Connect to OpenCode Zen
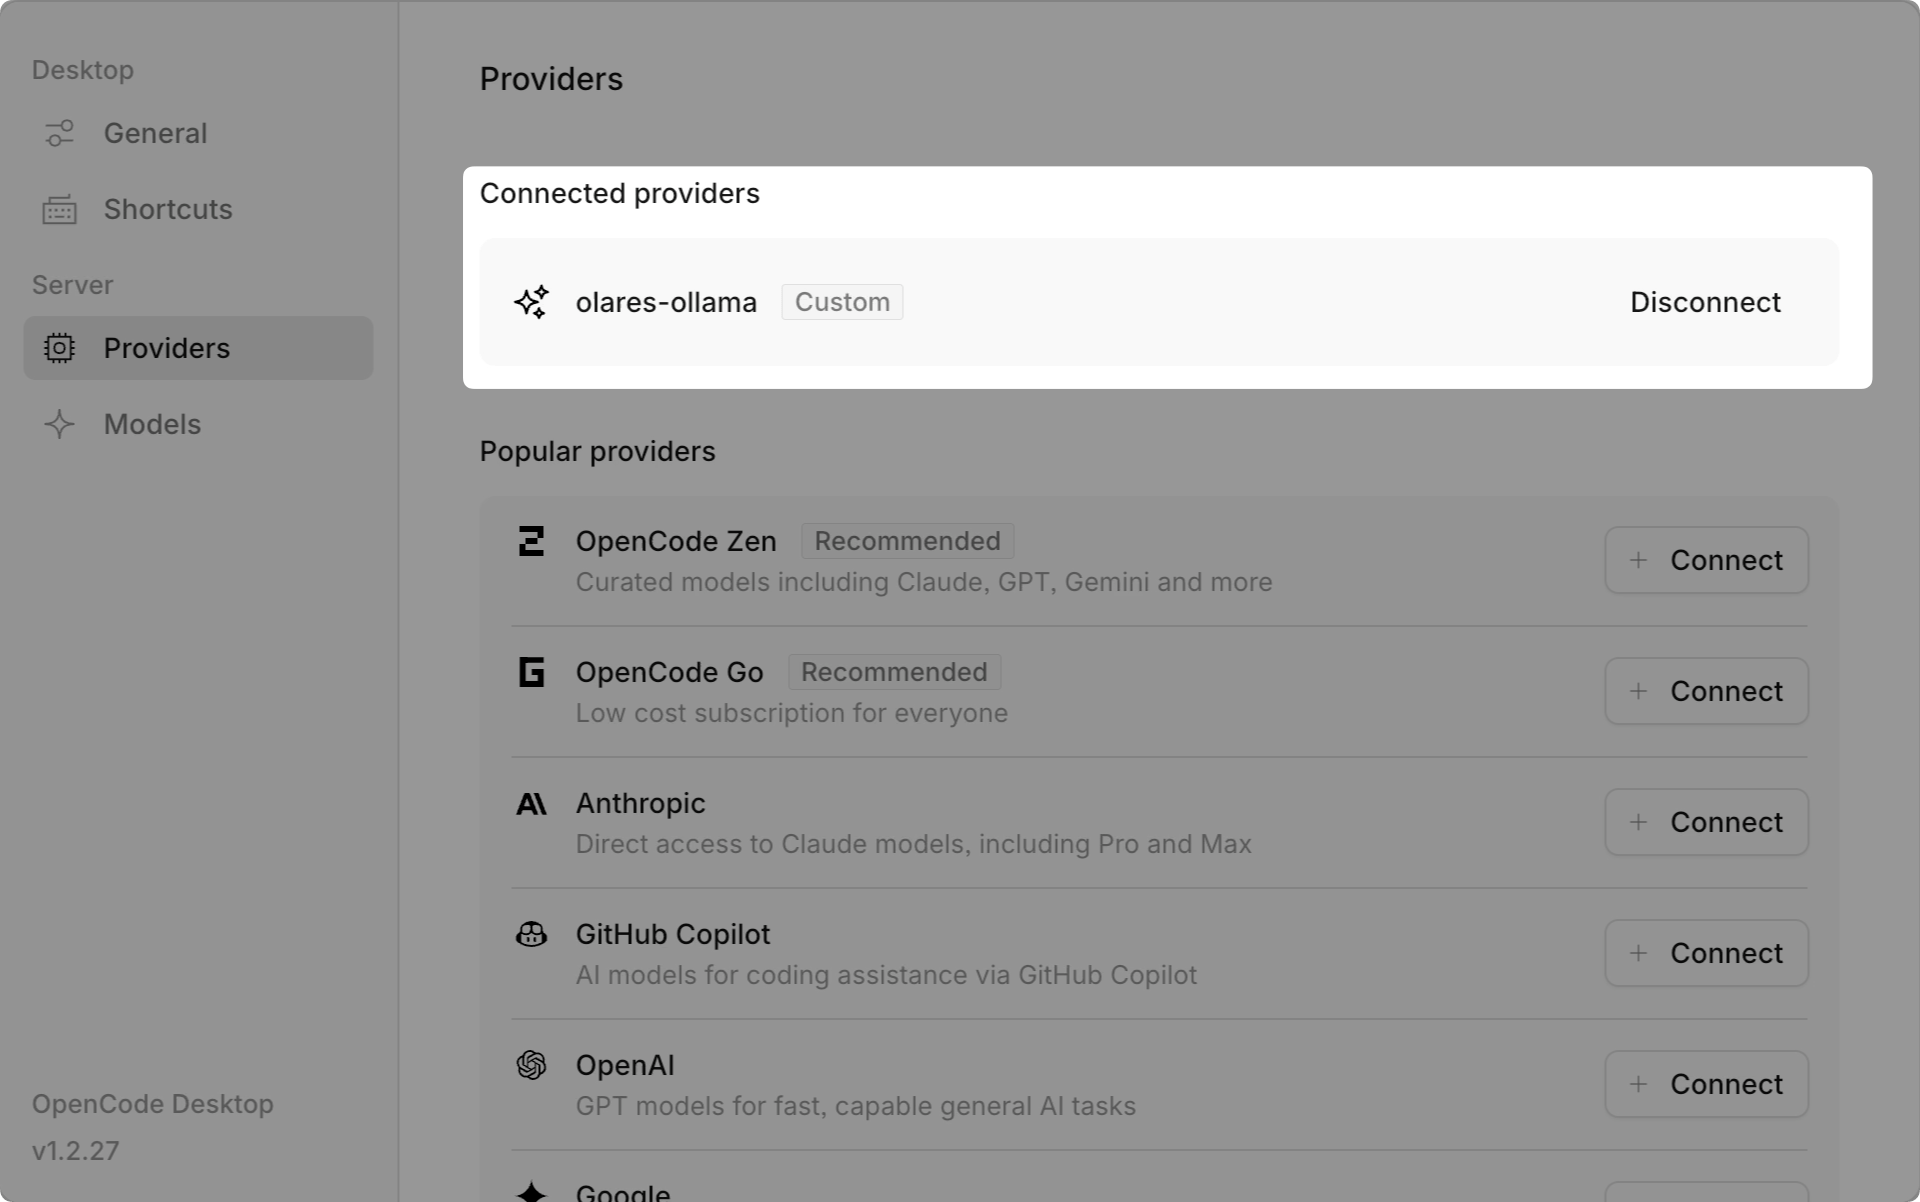 click(x=1706, y=560)
